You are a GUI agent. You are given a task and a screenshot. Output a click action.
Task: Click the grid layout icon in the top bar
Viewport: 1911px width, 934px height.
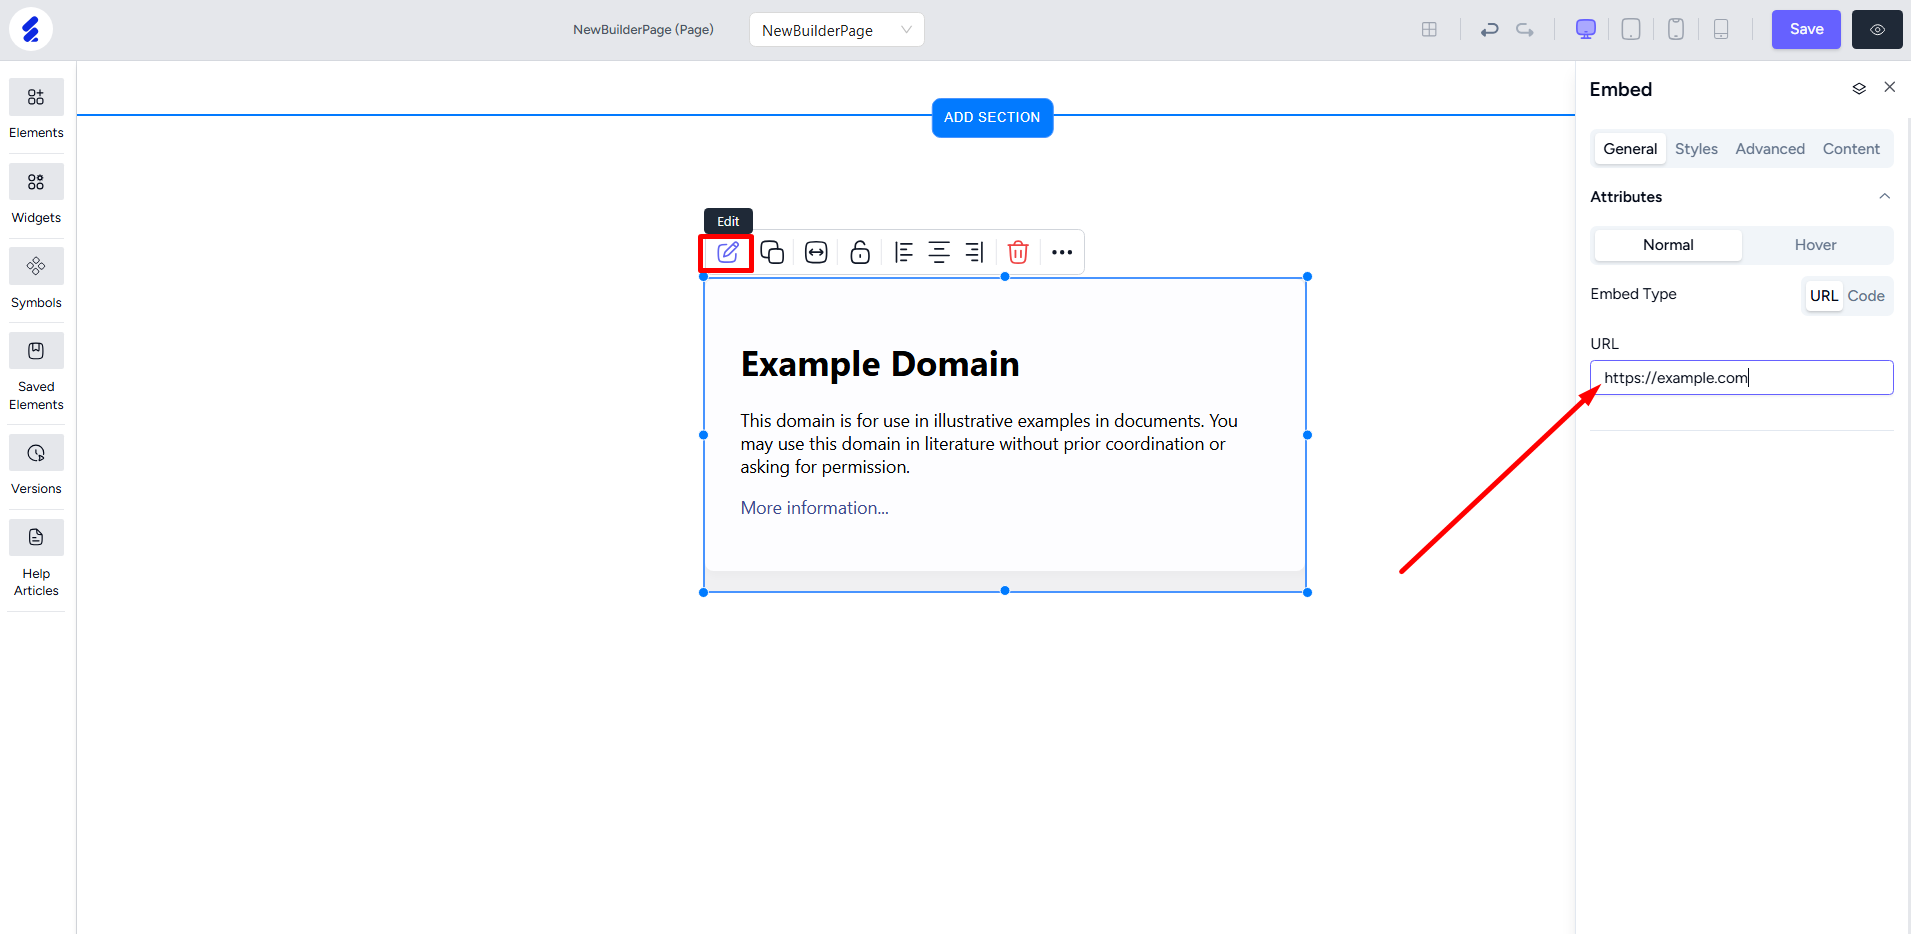1429,30
